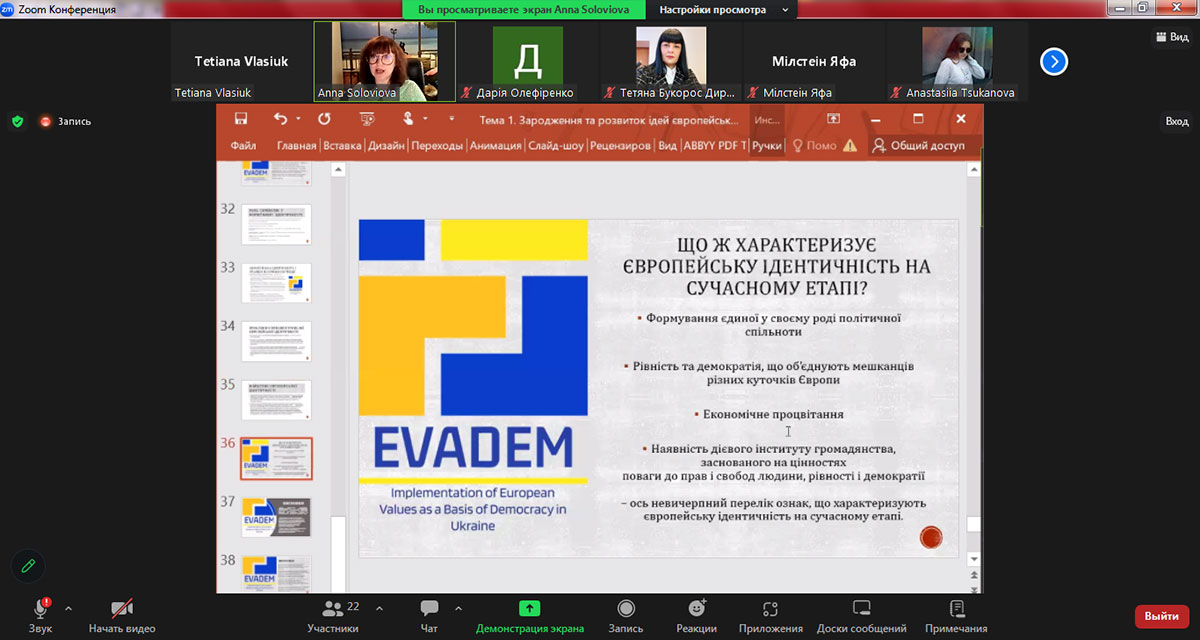Click the Запись record button
Image resolution: width=1200 pixels, height=640 pixels.
pyautogui.click(x=626, y=615)
